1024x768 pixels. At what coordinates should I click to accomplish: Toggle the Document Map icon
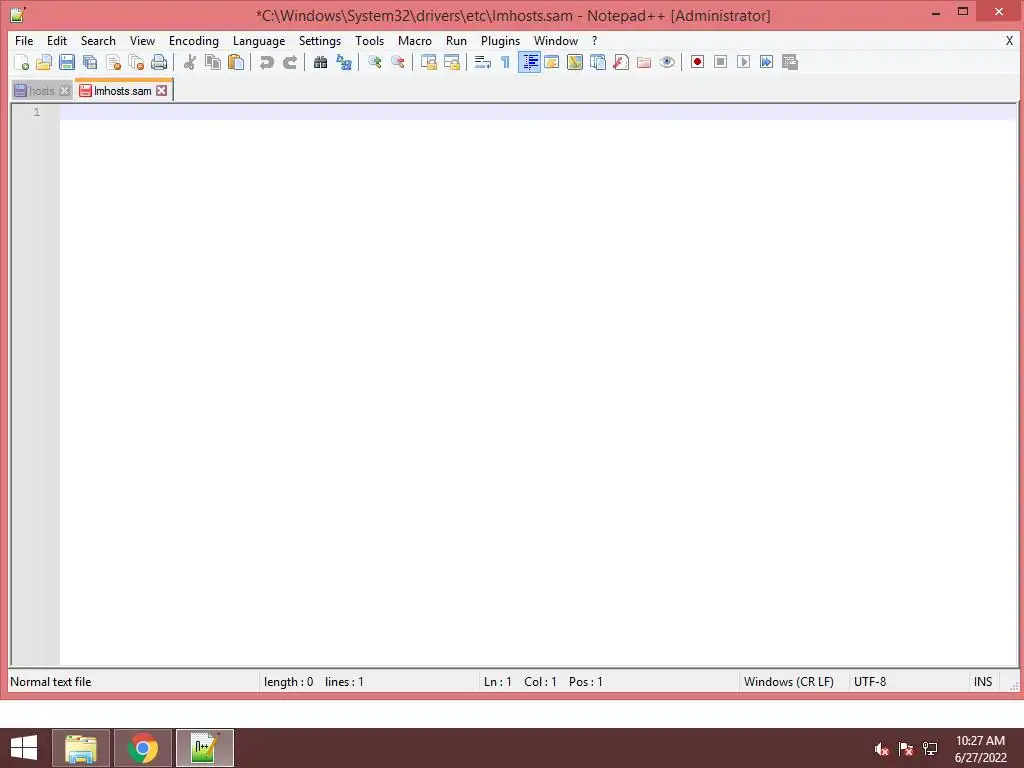pyautogui.click(x=575, y=62)
